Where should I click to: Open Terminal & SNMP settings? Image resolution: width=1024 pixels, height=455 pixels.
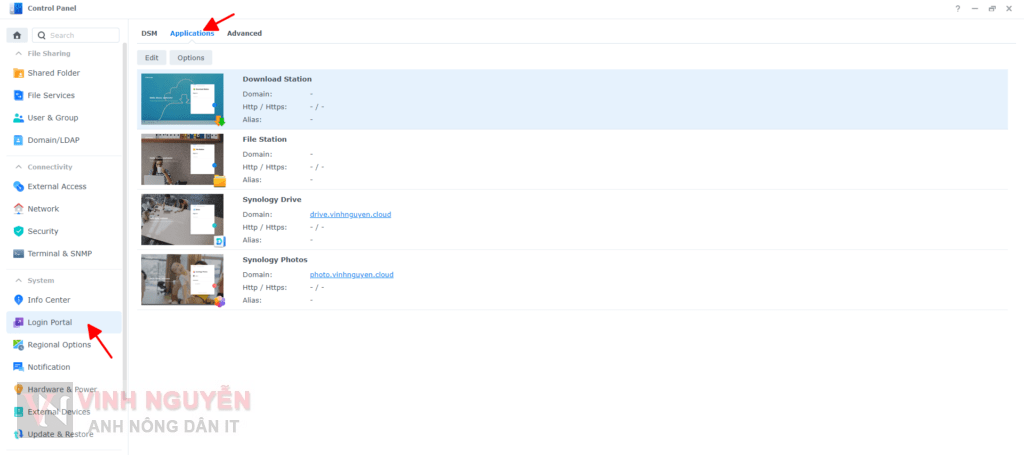coord(59,254)
